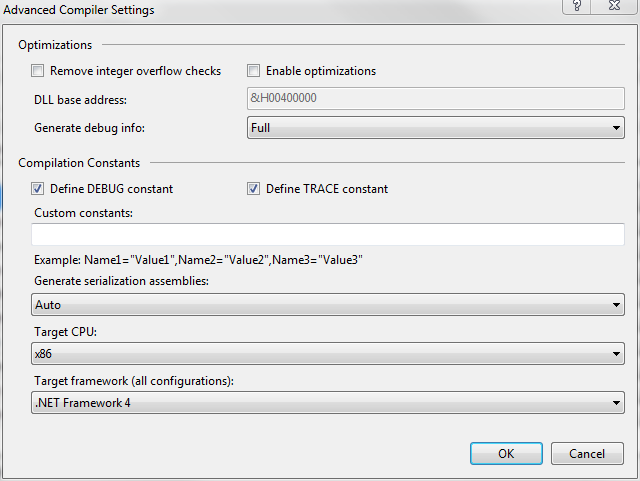Open the Generate debug info dropdown
Image resolution: width=640 pixels, height=481 pixels.
point(435,128)
